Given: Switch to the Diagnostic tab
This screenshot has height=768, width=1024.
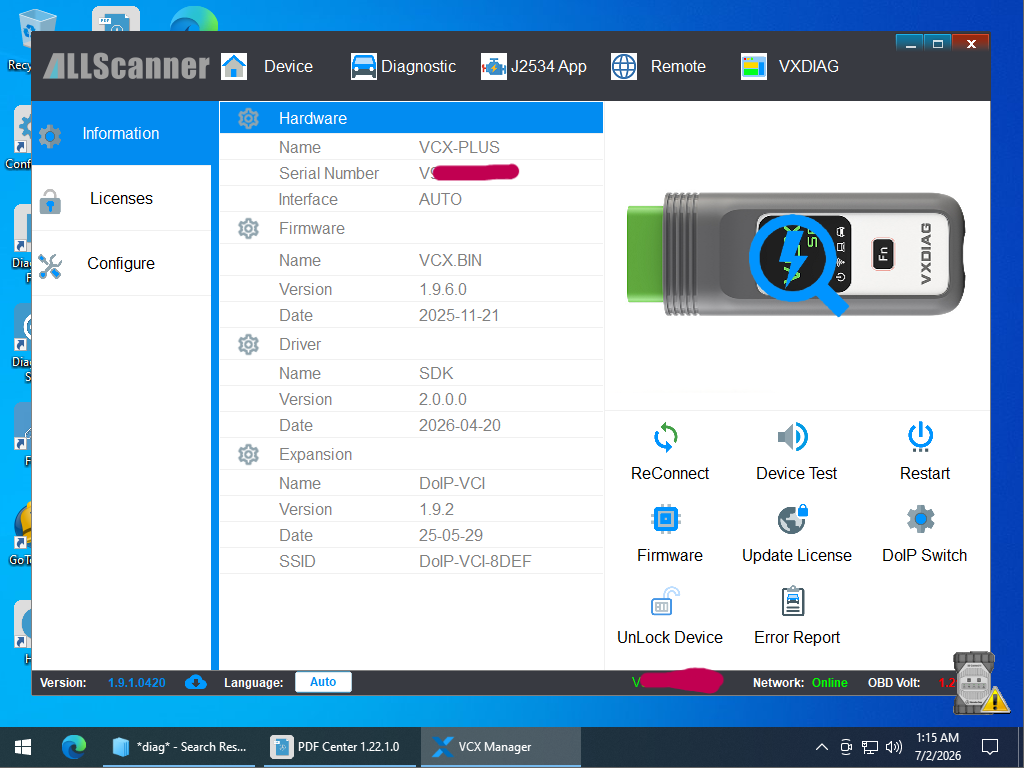Looking at the screenshot, I should [x=418, y=67].
